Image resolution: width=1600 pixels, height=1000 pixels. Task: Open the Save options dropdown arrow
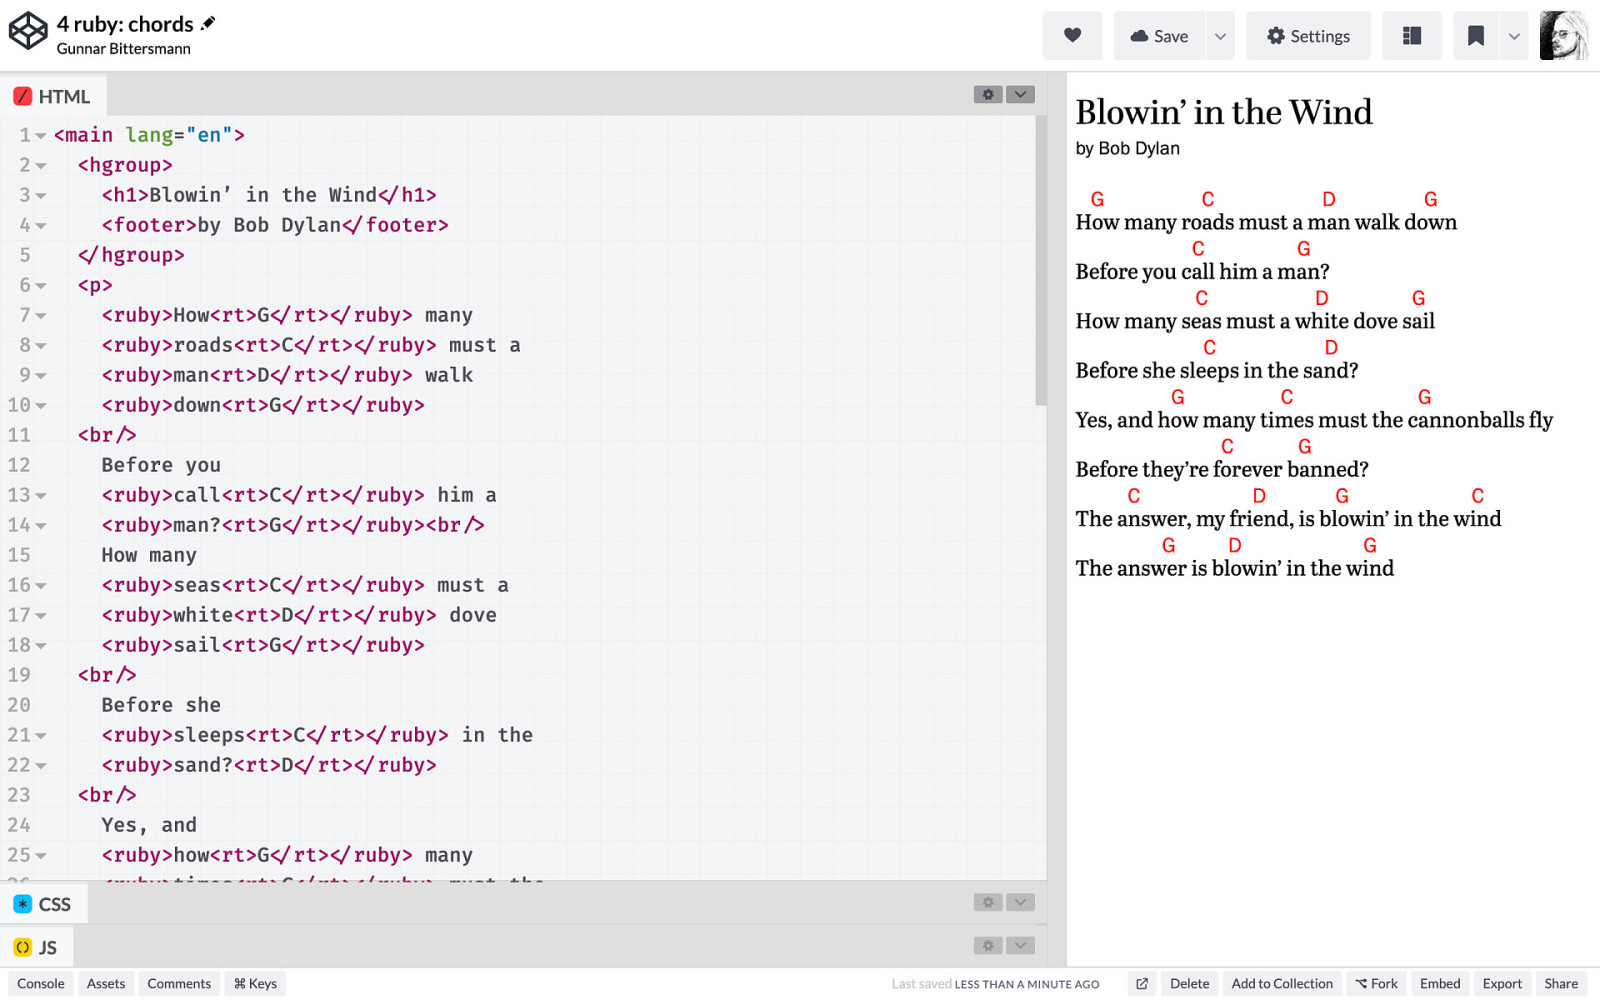(1220, 36)
